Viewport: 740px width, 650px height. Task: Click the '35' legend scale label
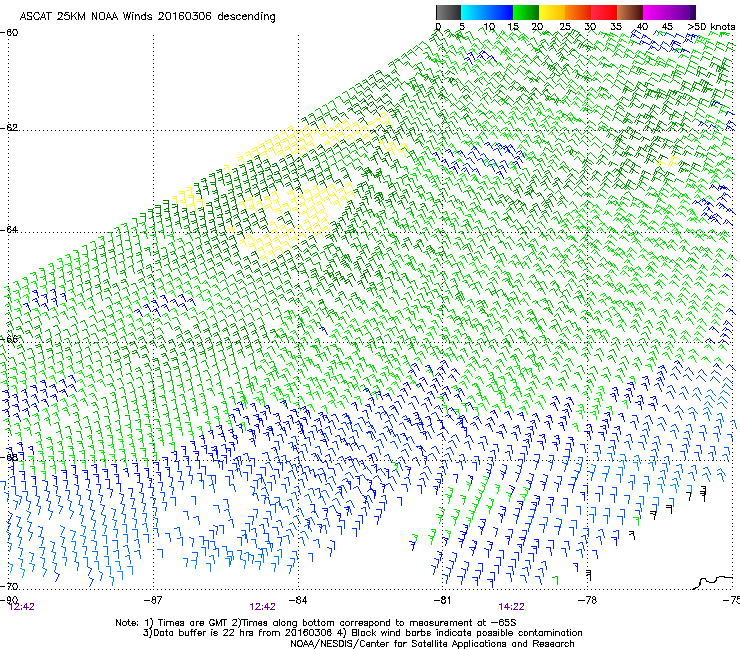[x=616, y=27]
